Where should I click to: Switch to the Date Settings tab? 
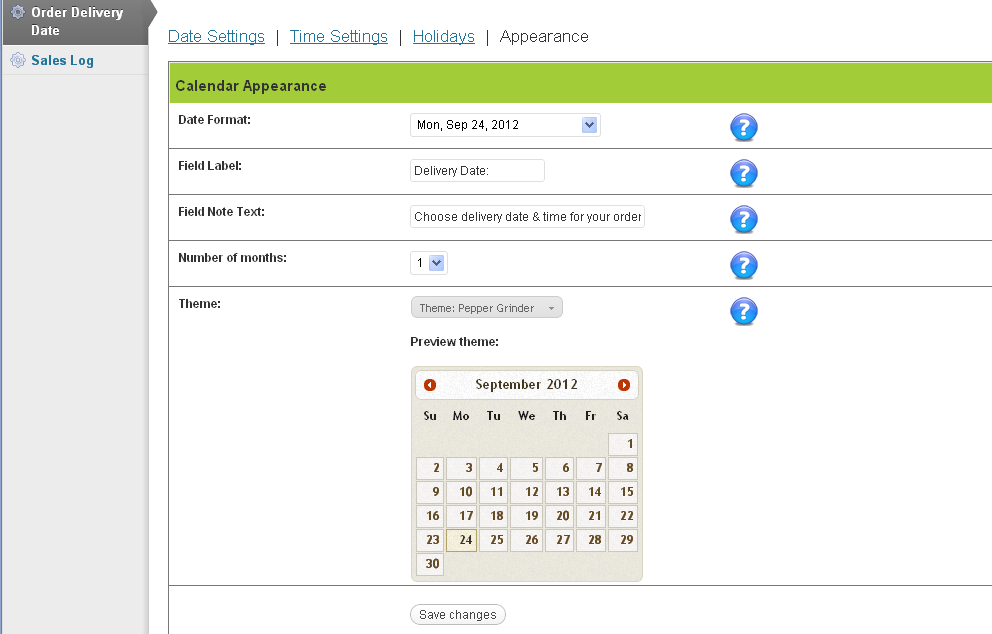216,37
